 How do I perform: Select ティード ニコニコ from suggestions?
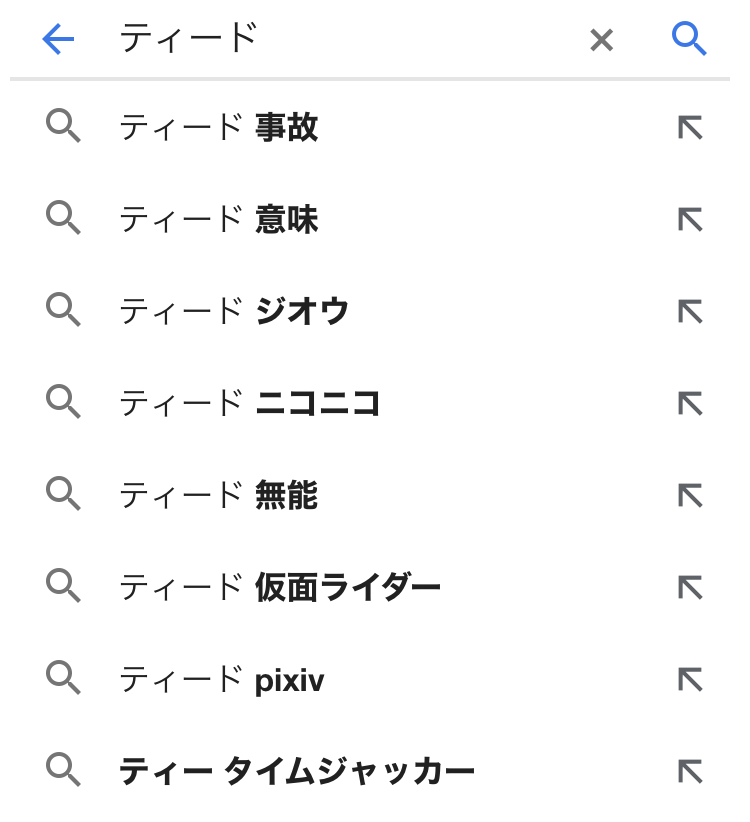tap(250, 403)
